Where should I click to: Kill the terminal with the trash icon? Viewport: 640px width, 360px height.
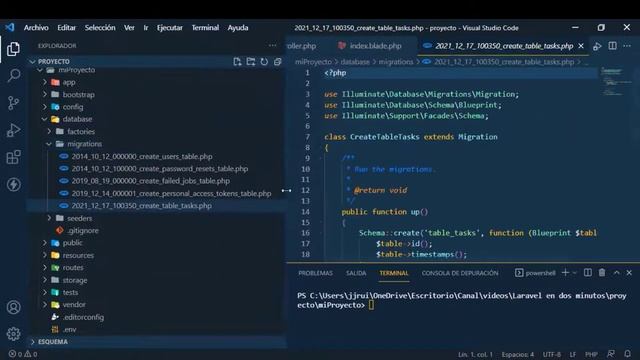click(602, 272)
